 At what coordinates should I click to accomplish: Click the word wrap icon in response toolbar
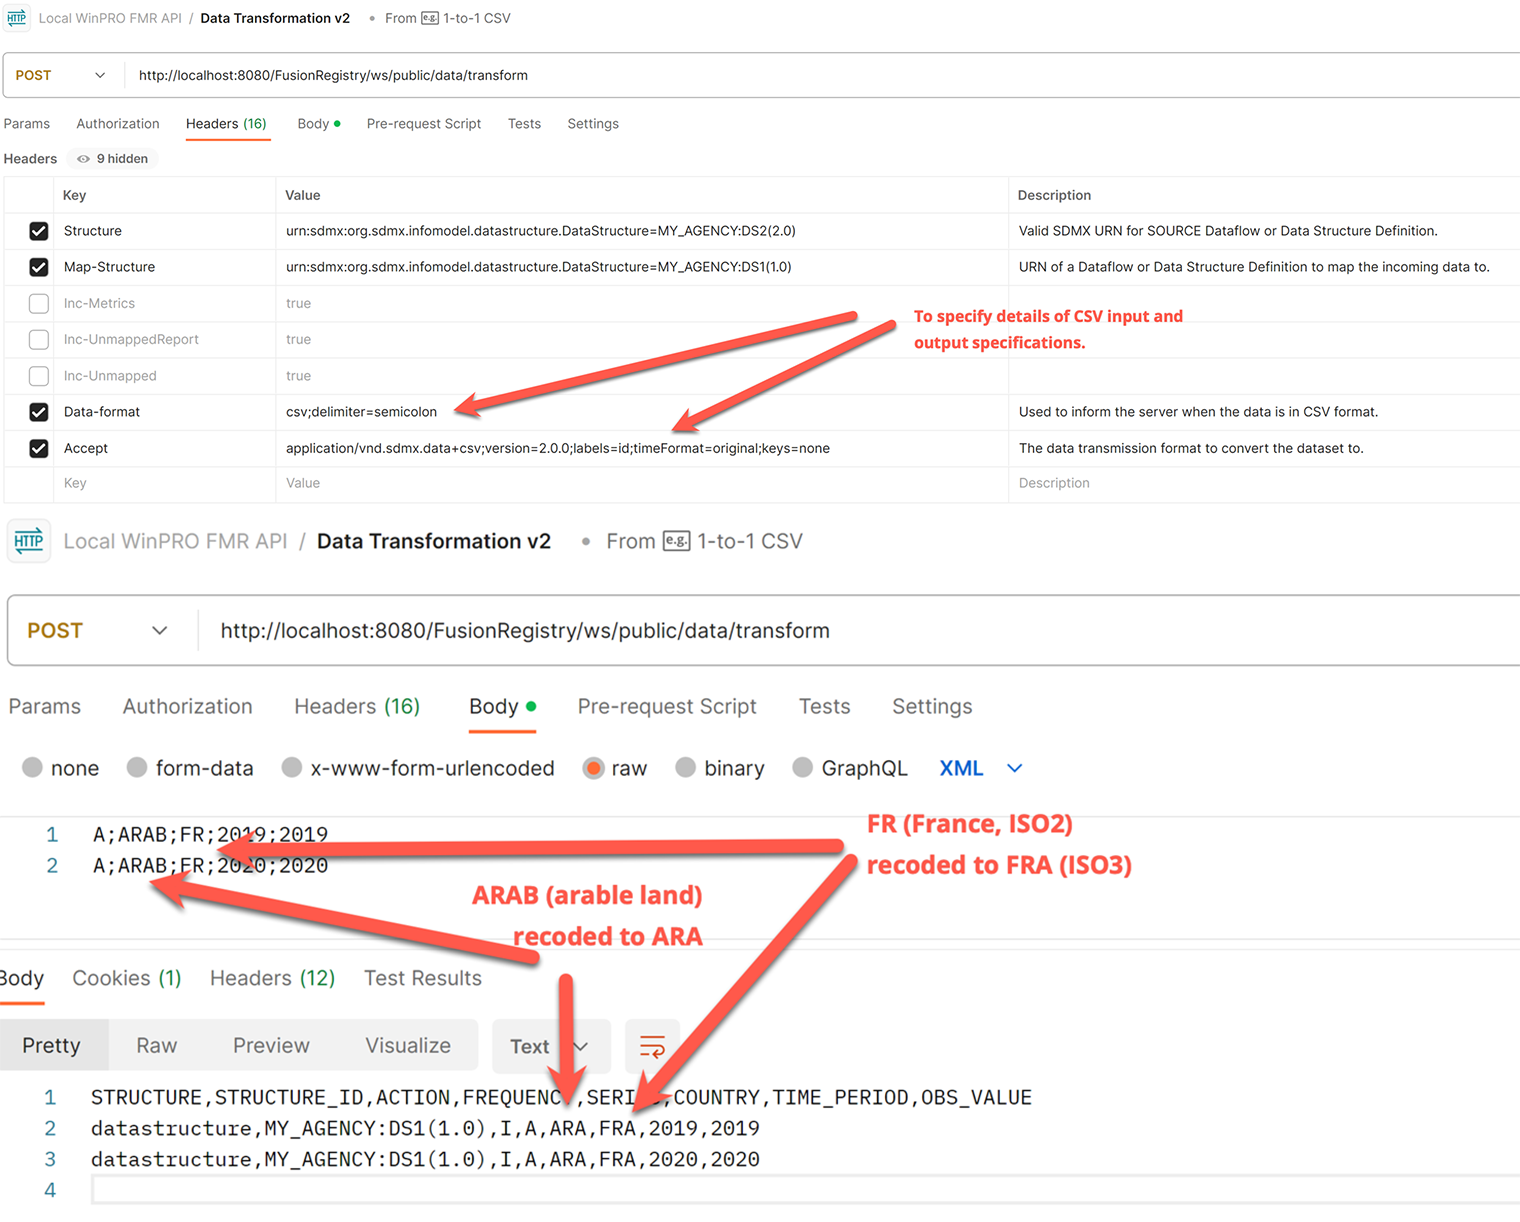[x=652, y=1046]
